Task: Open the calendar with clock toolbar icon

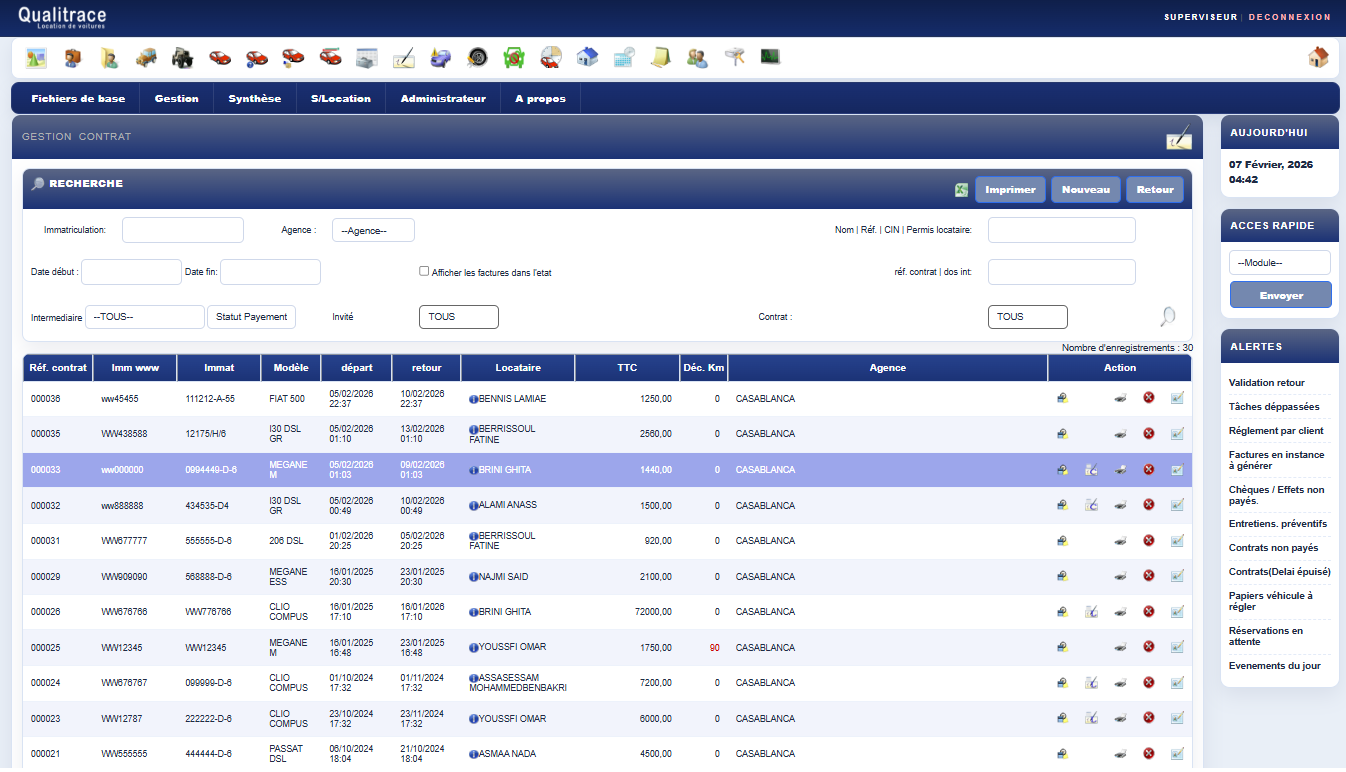Action: click(x=624, y=58)
